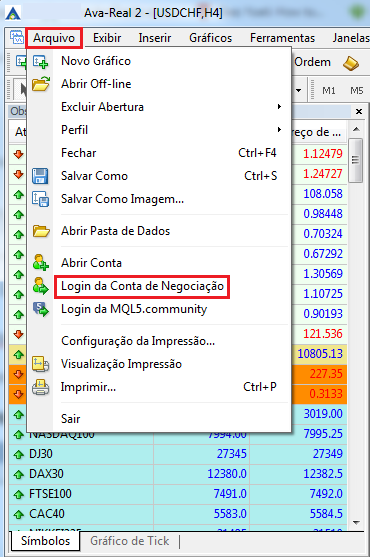370x557 pixels.
Task: Click the Visualização Impressão icon
Action: (40, 364)
